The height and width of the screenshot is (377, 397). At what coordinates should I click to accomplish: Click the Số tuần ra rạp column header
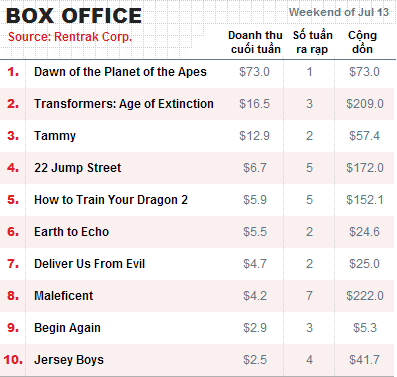[312, 42]
